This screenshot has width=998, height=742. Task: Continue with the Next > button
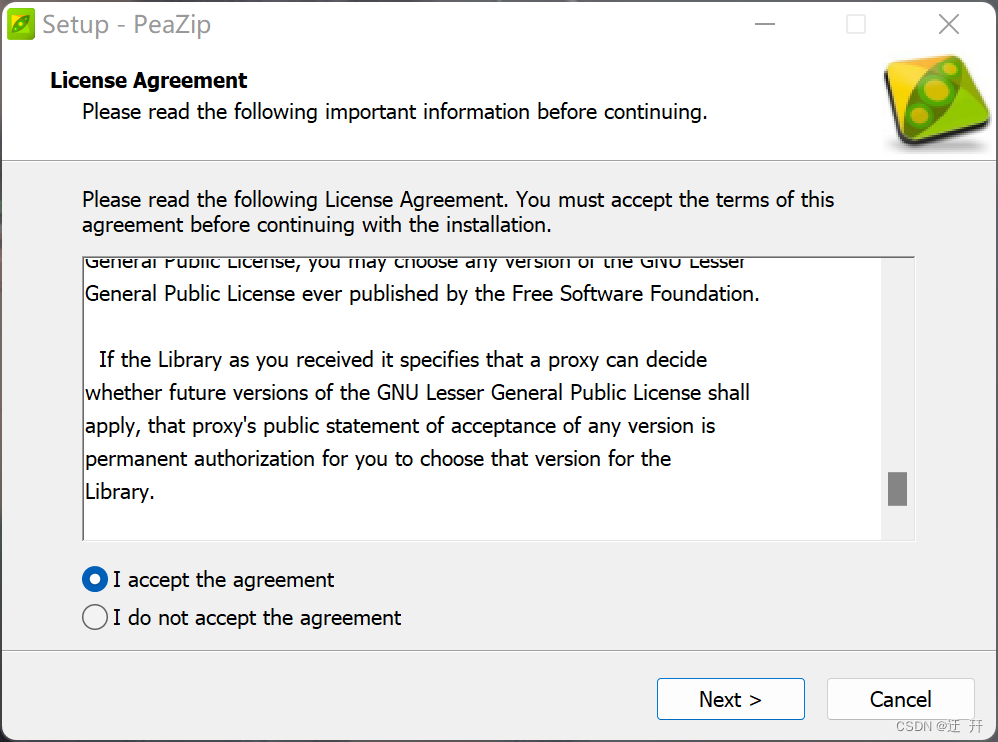731,699
